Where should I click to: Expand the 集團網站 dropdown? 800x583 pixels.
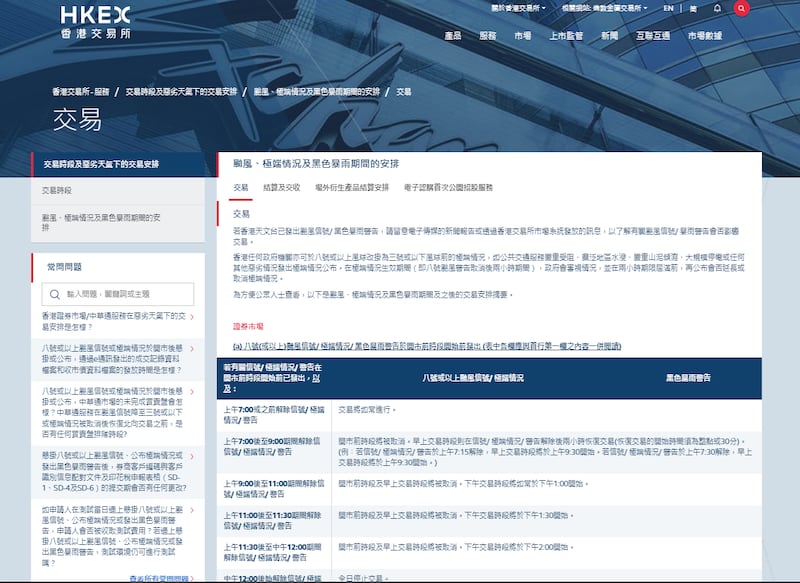[x=604, y=8]
